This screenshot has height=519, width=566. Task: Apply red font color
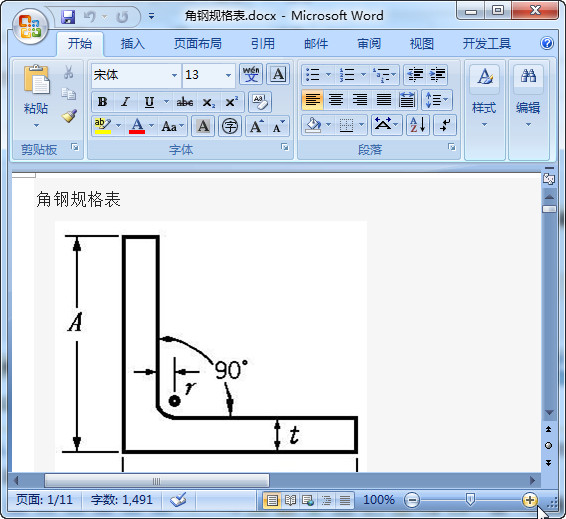(x=137, y=126)
